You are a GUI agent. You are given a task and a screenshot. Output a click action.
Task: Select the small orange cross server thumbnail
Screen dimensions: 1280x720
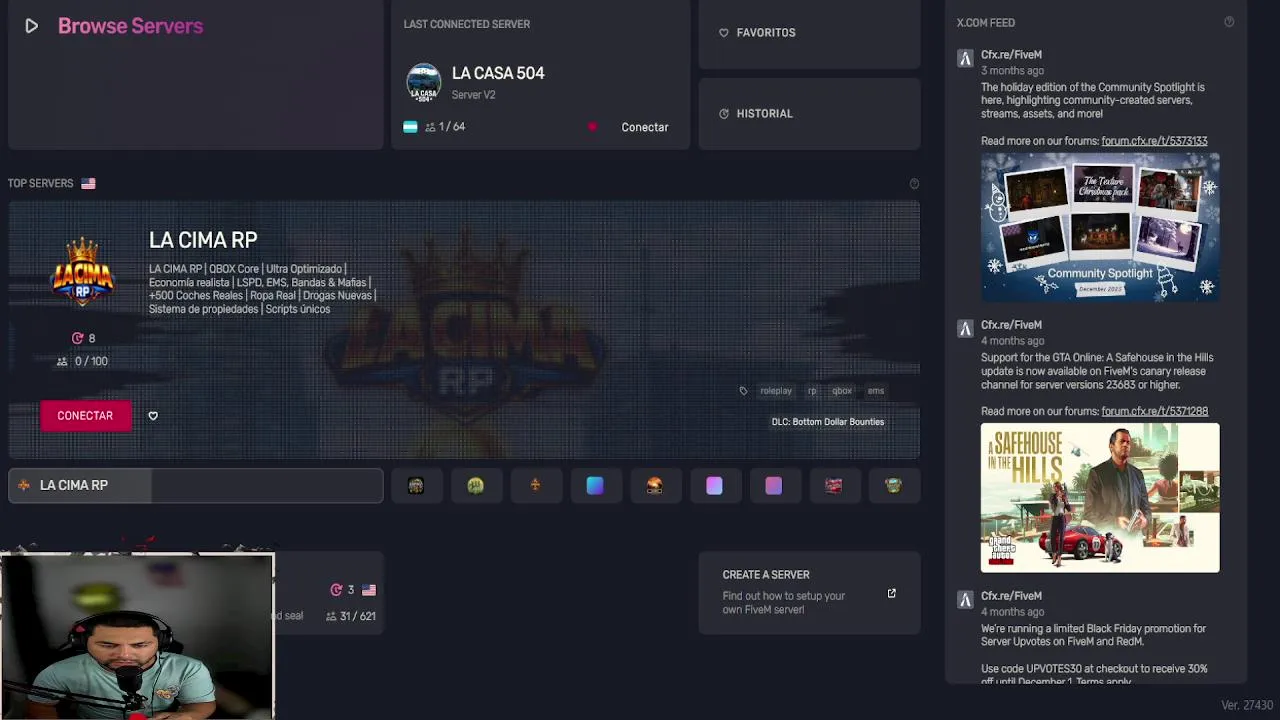(535, 485)
